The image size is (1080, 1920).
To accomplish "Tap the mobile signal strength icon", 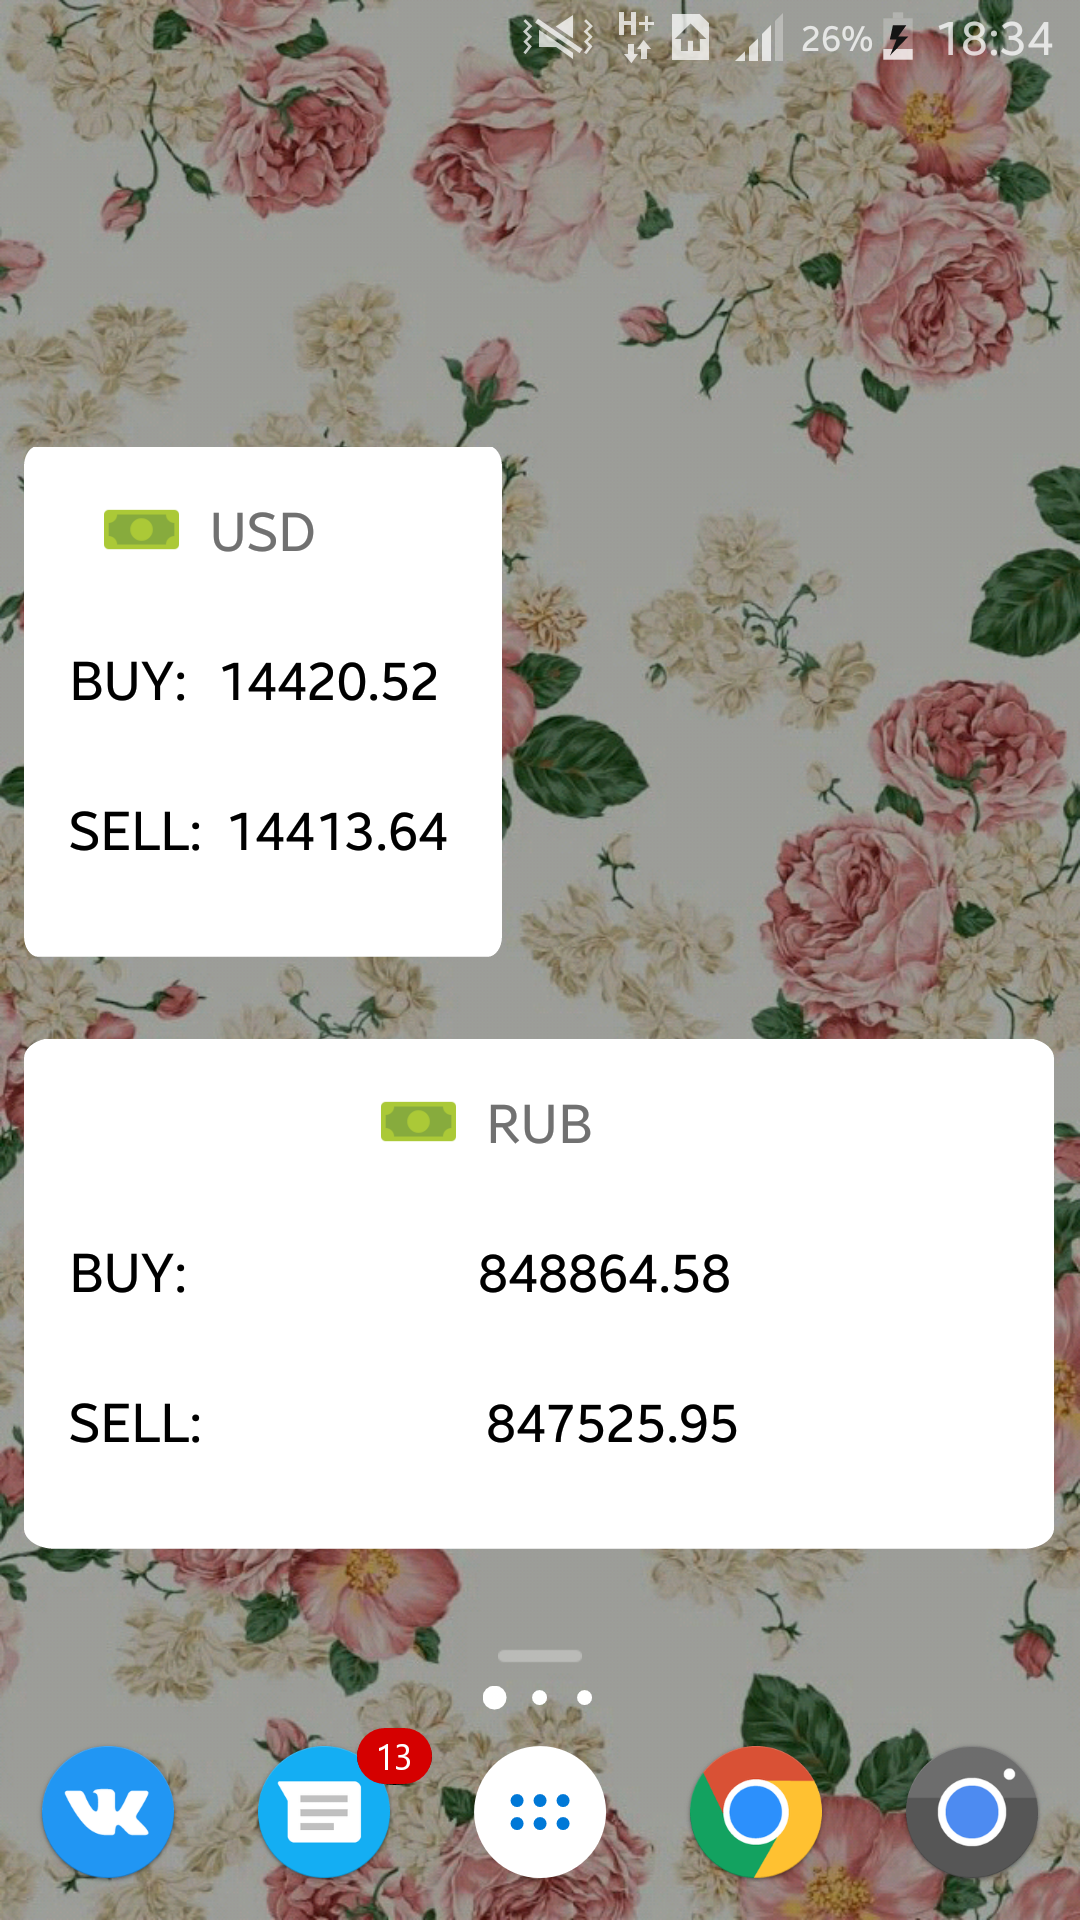I will pos(760,40).
